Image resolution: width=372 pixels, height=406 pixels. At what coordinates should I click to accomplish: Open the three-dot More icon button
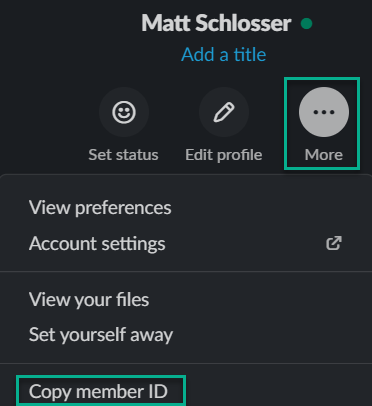pos(324,112)
